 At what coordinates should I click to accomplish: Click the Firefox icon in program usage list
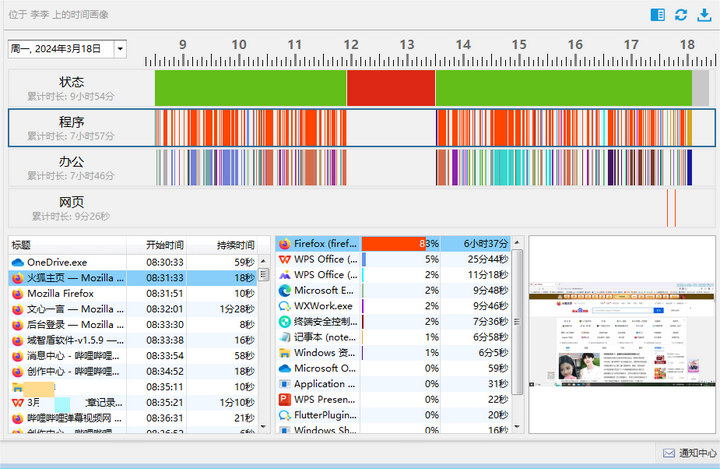[x=284, y=243]
